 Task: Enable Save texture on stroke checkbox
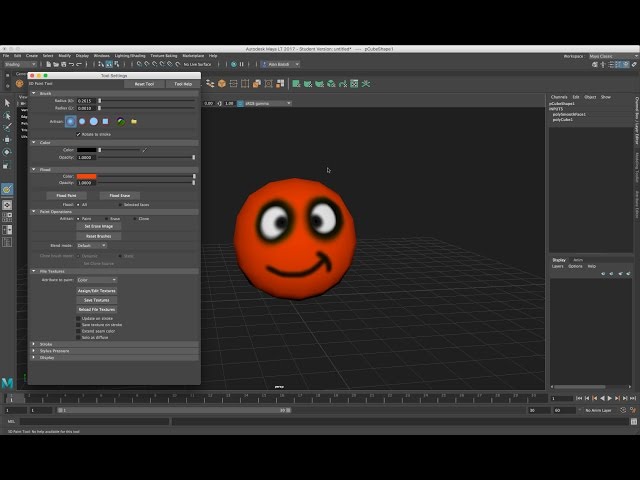point(78,325)
